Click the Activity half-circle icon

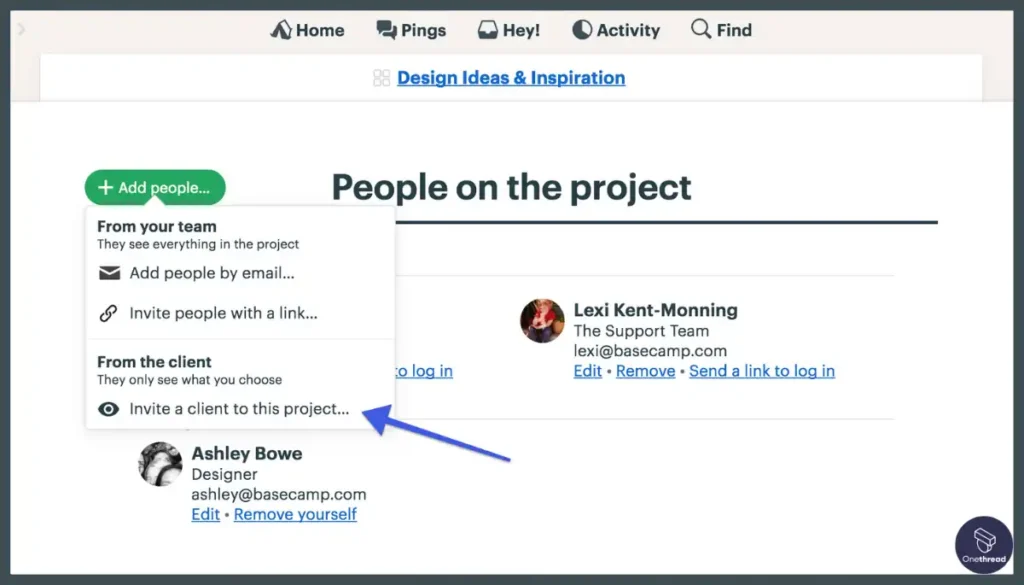tap(582, 30)
